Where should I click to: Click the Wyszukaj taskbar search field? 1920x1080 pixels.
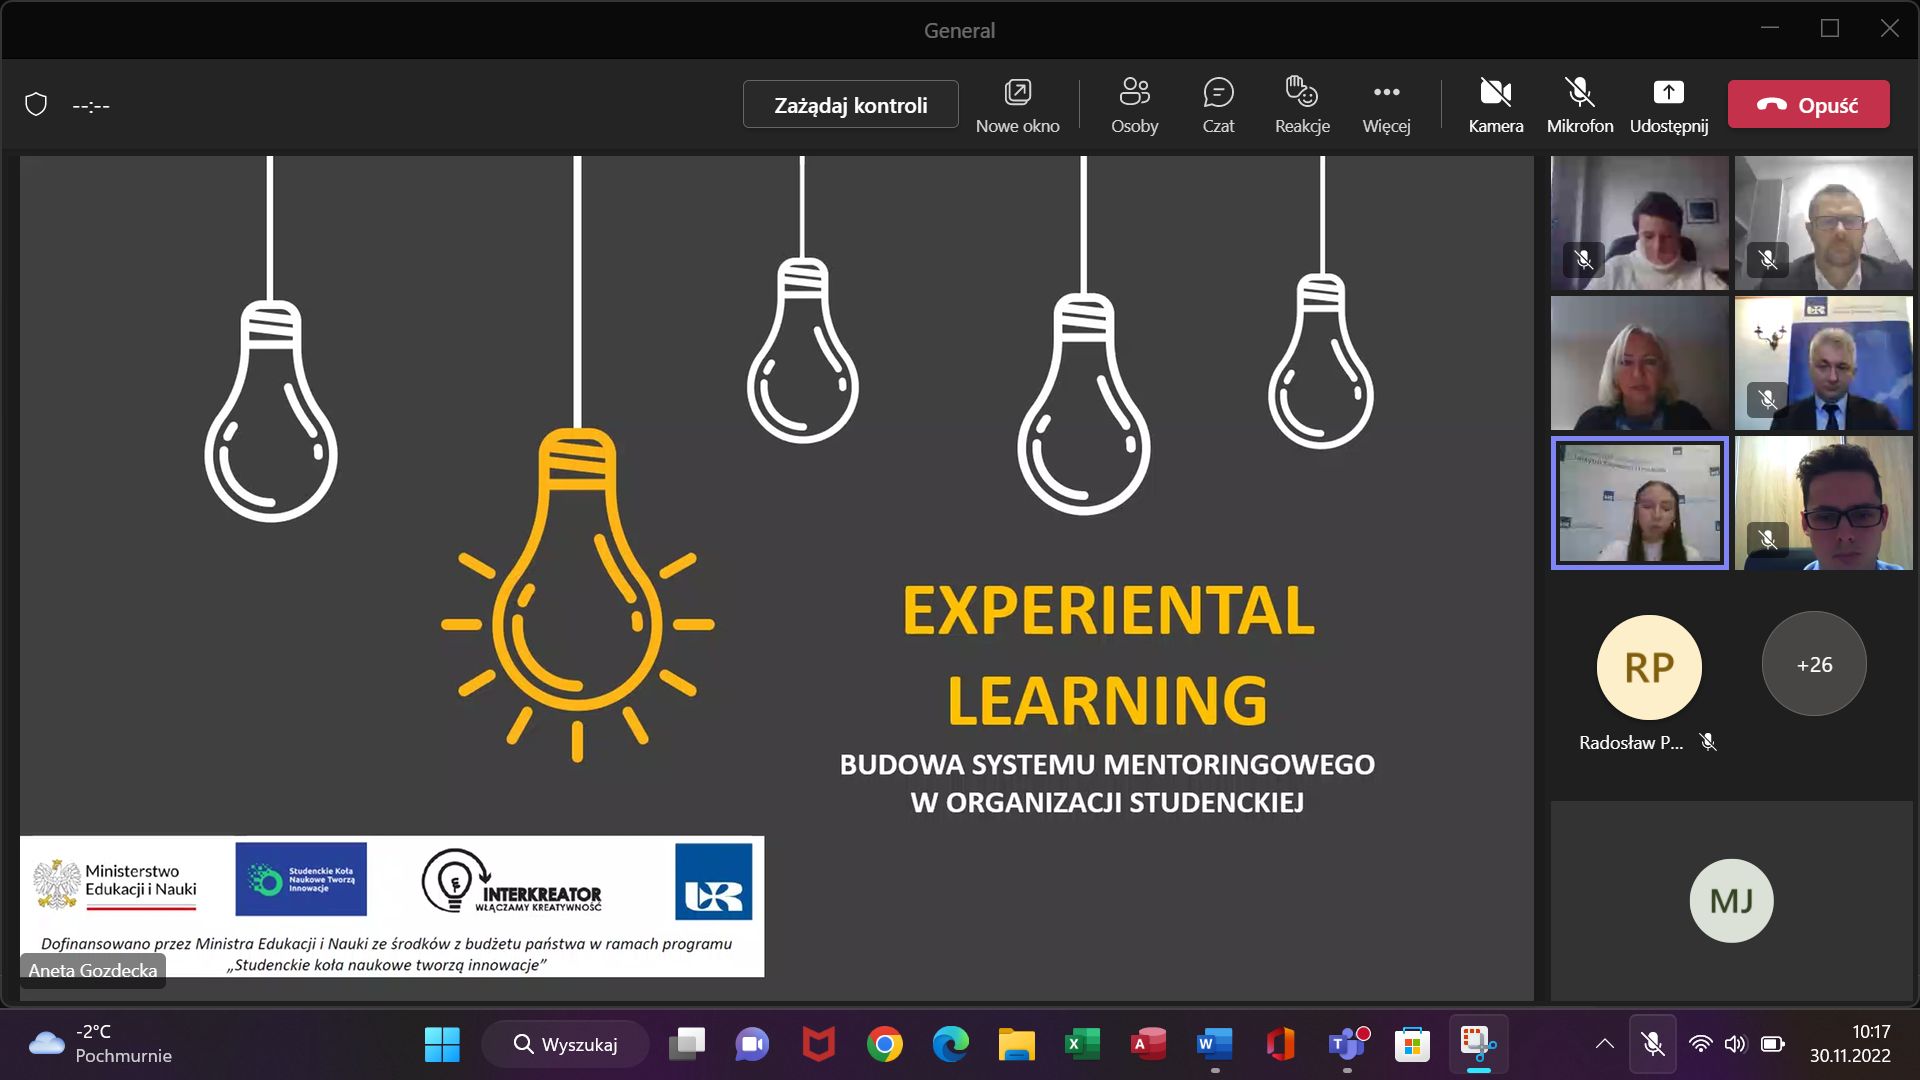566,1044
